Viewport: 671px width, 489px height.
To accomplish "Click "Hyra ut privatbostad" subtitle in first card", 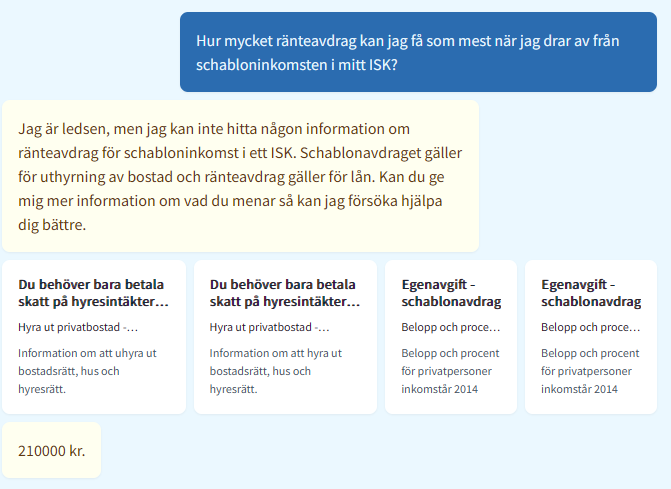I will pos(78,327).
